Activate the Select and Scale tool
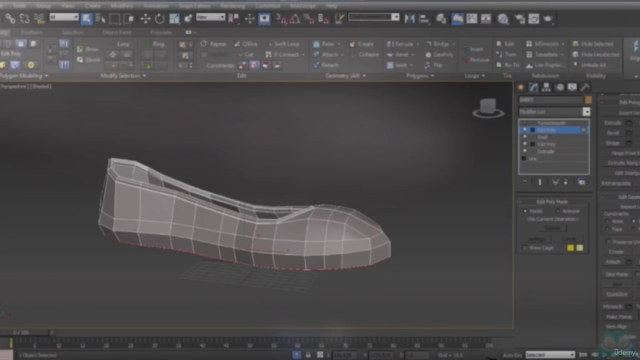 pos(174,19)
